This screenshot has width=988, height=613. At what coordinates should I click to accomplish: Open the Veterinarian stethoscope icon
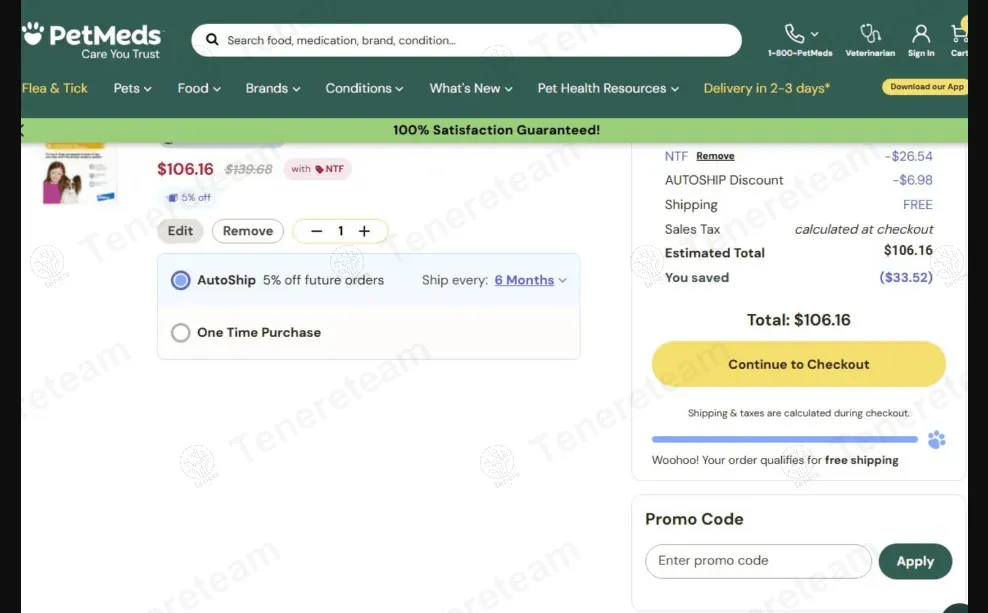tap(870, 34)
